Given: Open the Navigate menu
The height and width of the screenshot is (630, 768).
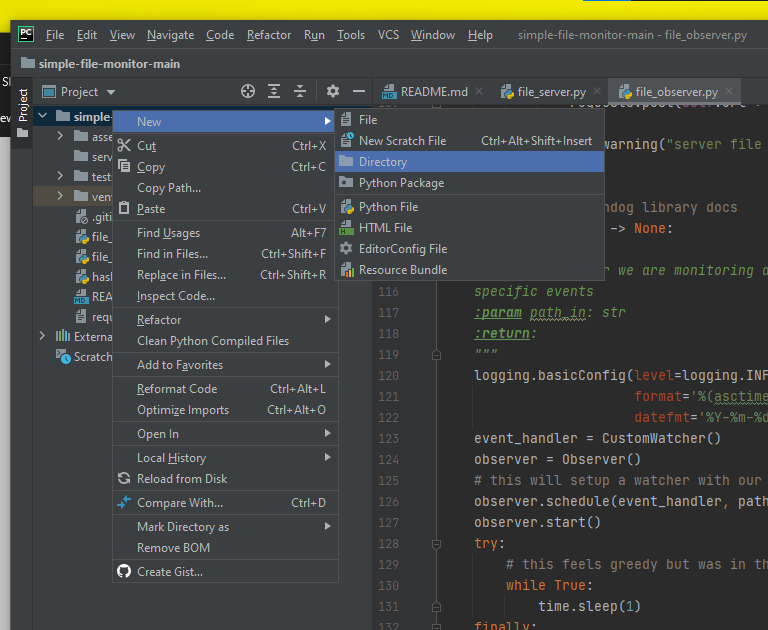Looking at the screenshot, I should (170, 35).
